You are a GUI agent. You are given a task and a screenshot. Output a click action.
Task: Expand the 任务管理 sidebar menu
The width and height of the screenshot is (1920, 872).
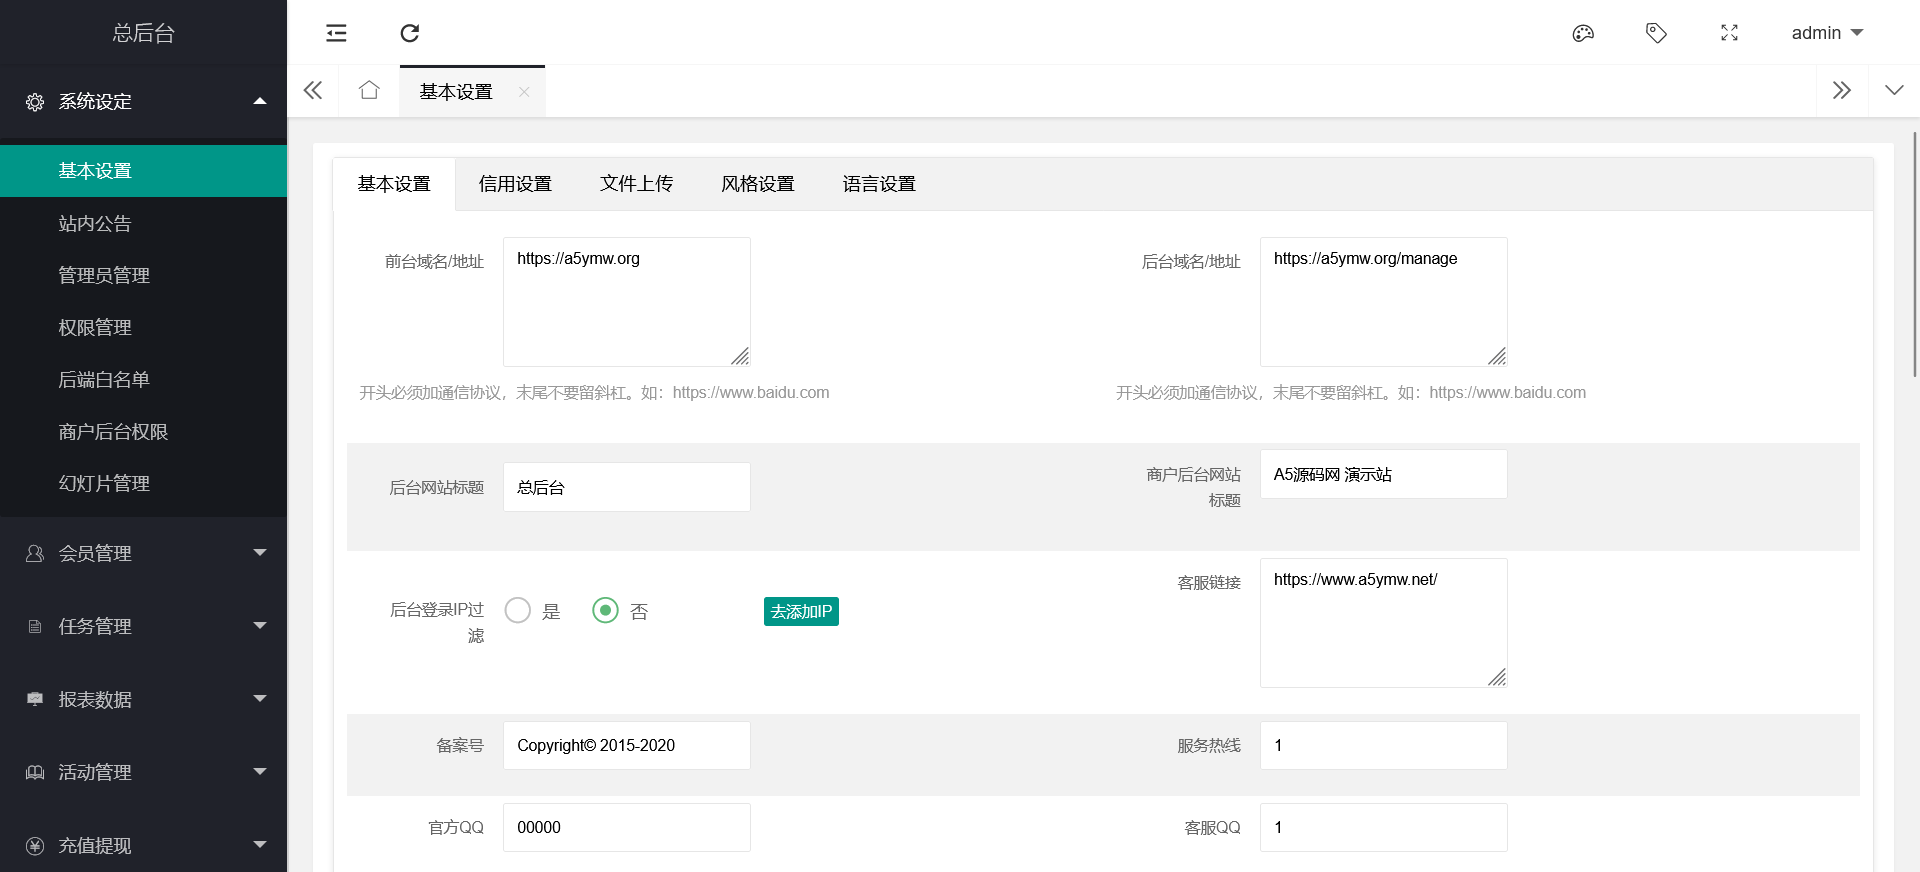click(x=144, y=626)
